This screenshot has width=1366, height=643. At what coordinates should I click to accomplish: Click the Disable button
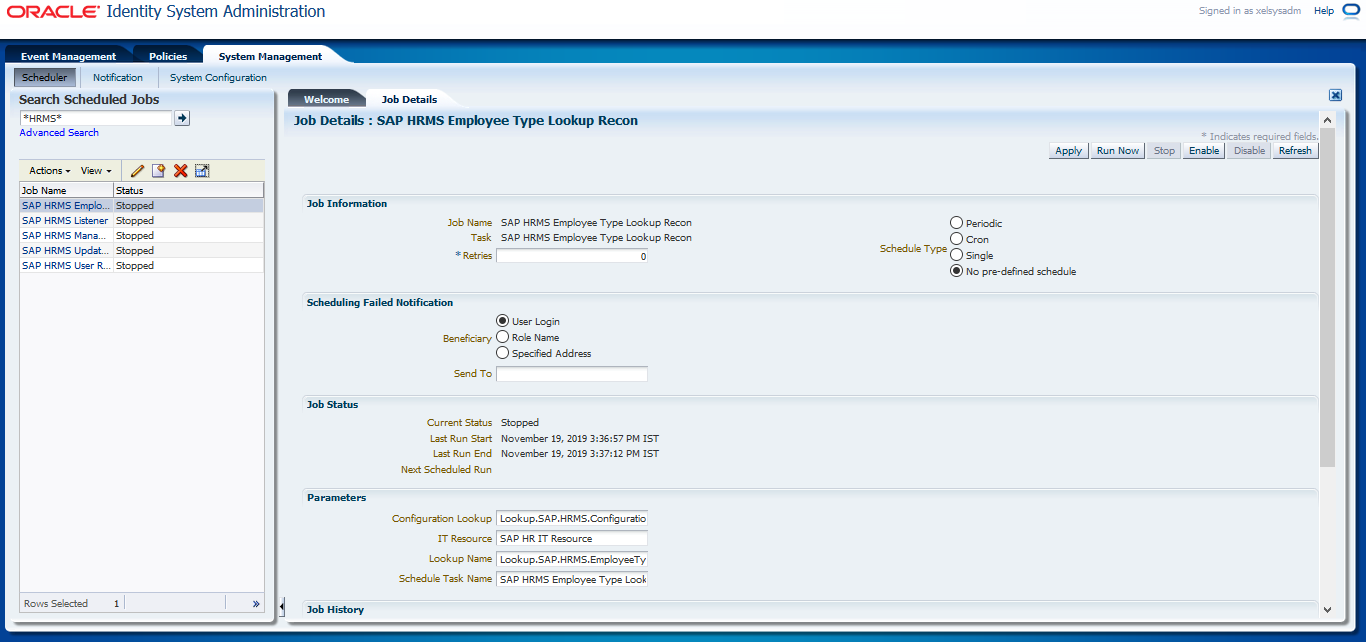1250,151
